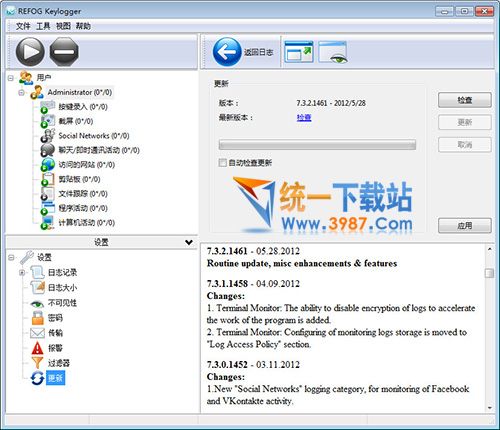The height and width of the screenshot is (430, 500).
Task: Select the Social Networks (0*/0) row text
Action: [x=94, y=136]
